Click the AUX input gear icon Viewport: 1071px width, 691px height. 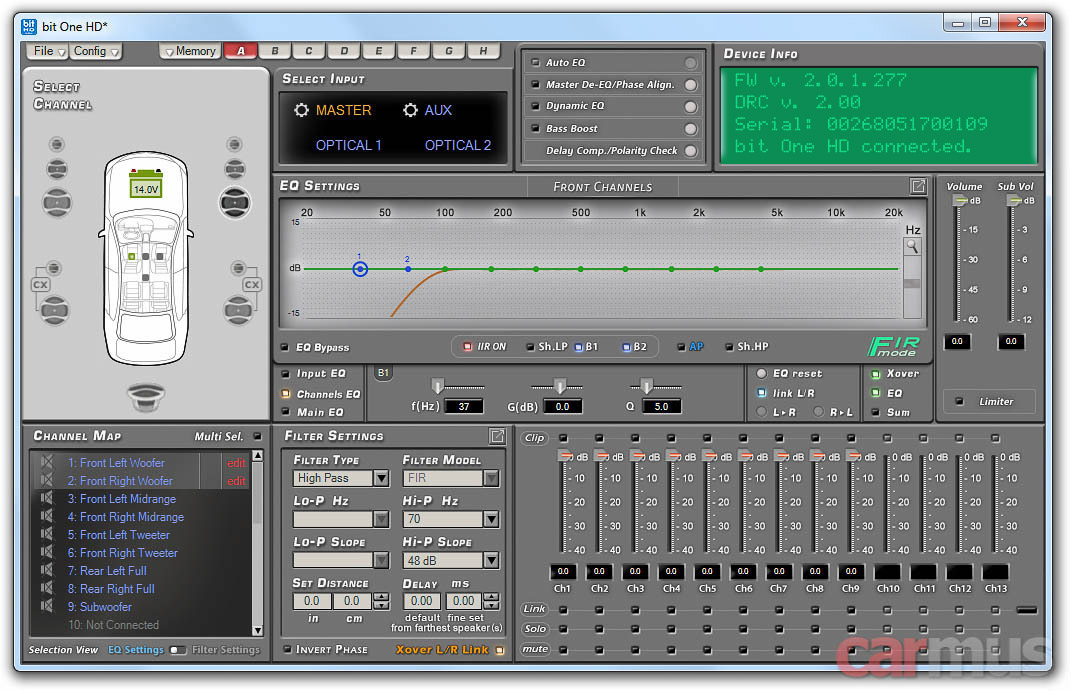pos(410,110)
